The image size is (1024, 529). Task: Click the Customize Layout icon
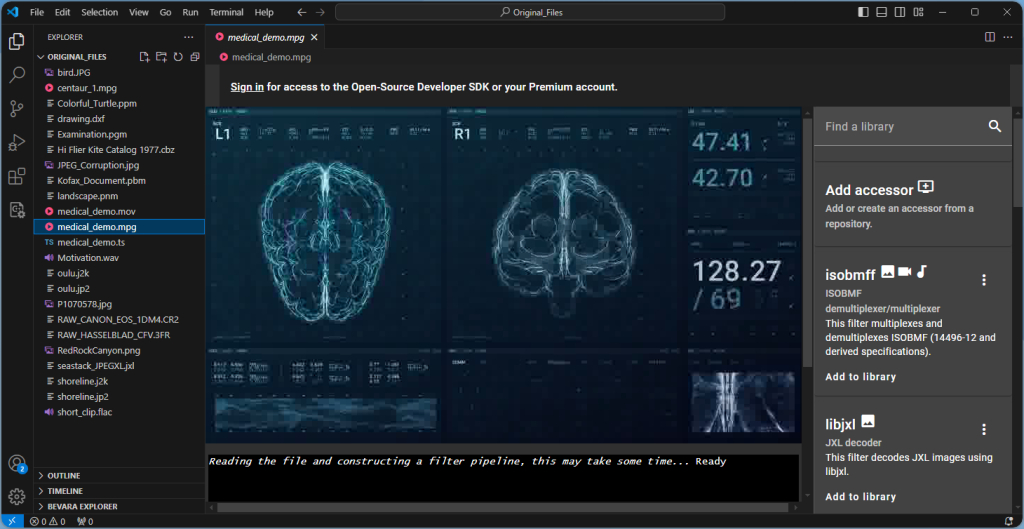pyautogui.click(x=918, y=12)
